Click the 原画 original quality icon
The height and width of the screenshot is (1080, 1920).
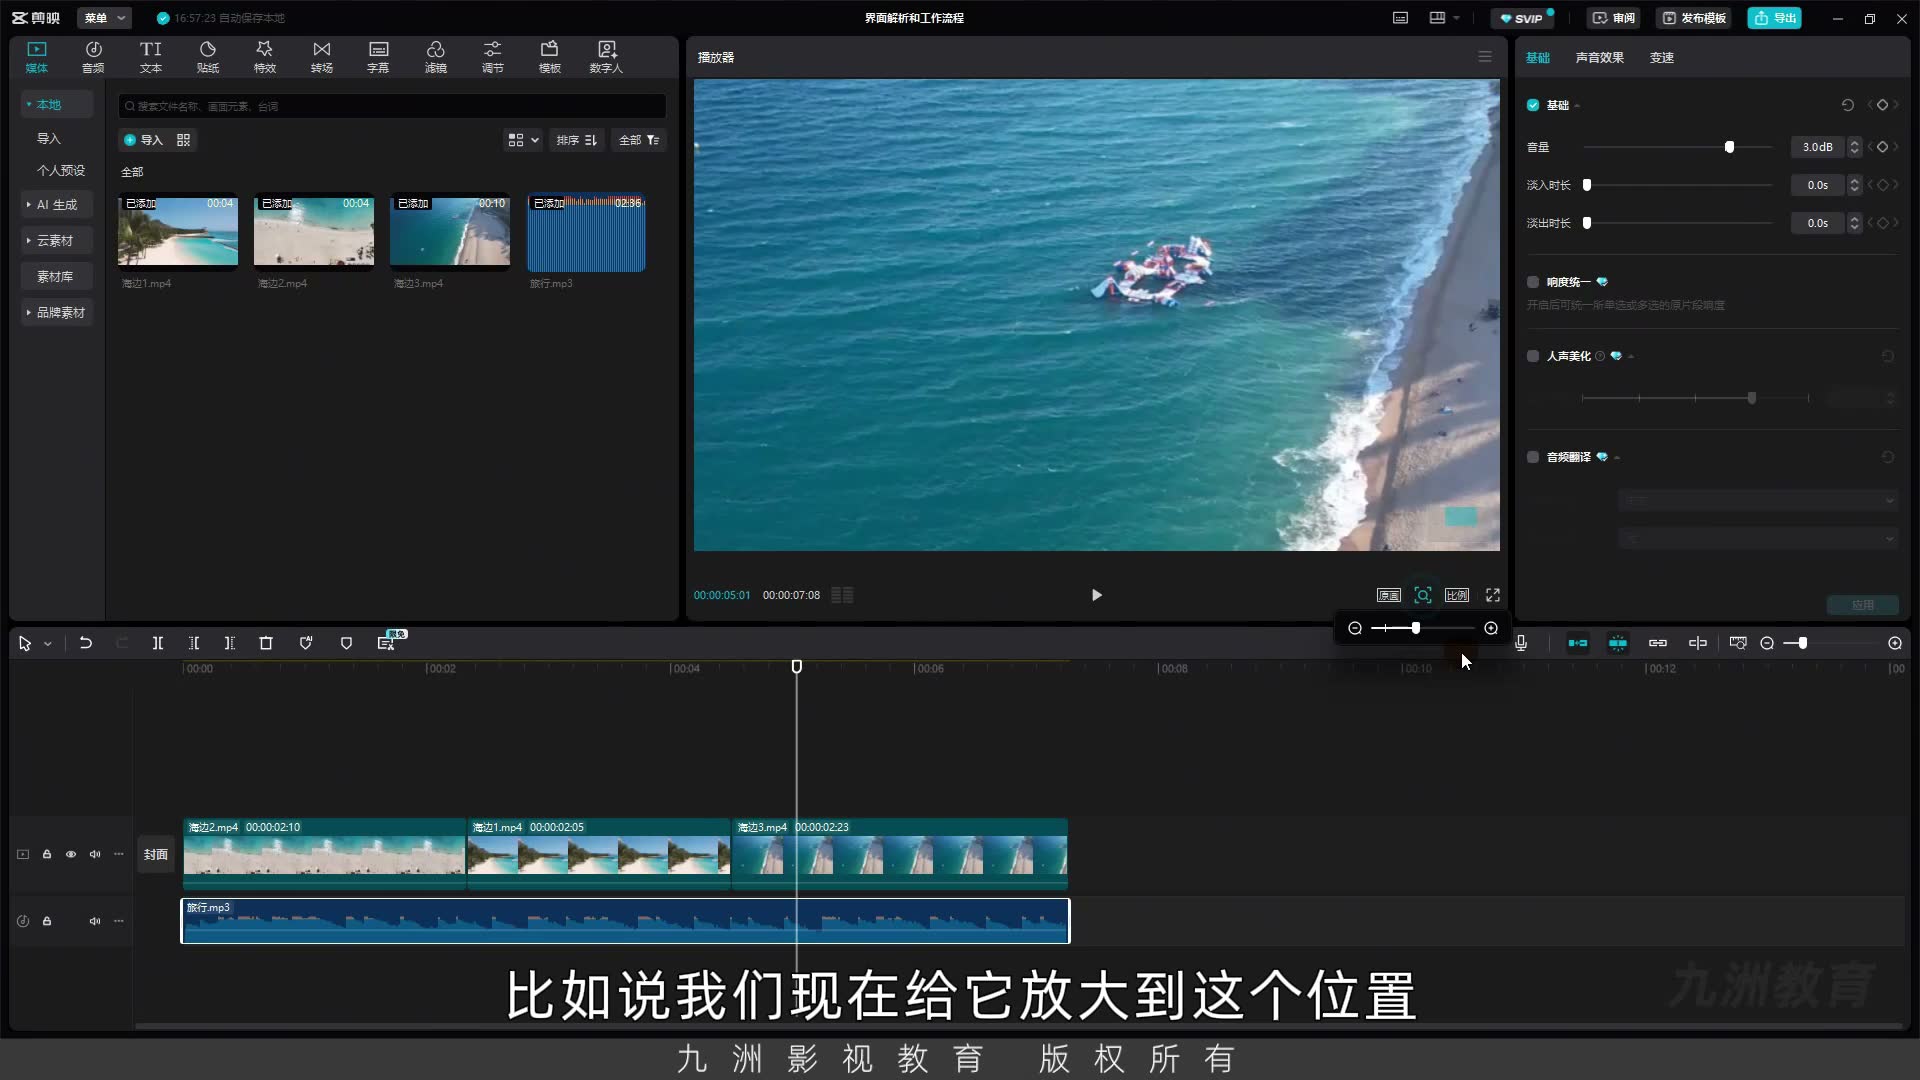[x=1388, y=595]
